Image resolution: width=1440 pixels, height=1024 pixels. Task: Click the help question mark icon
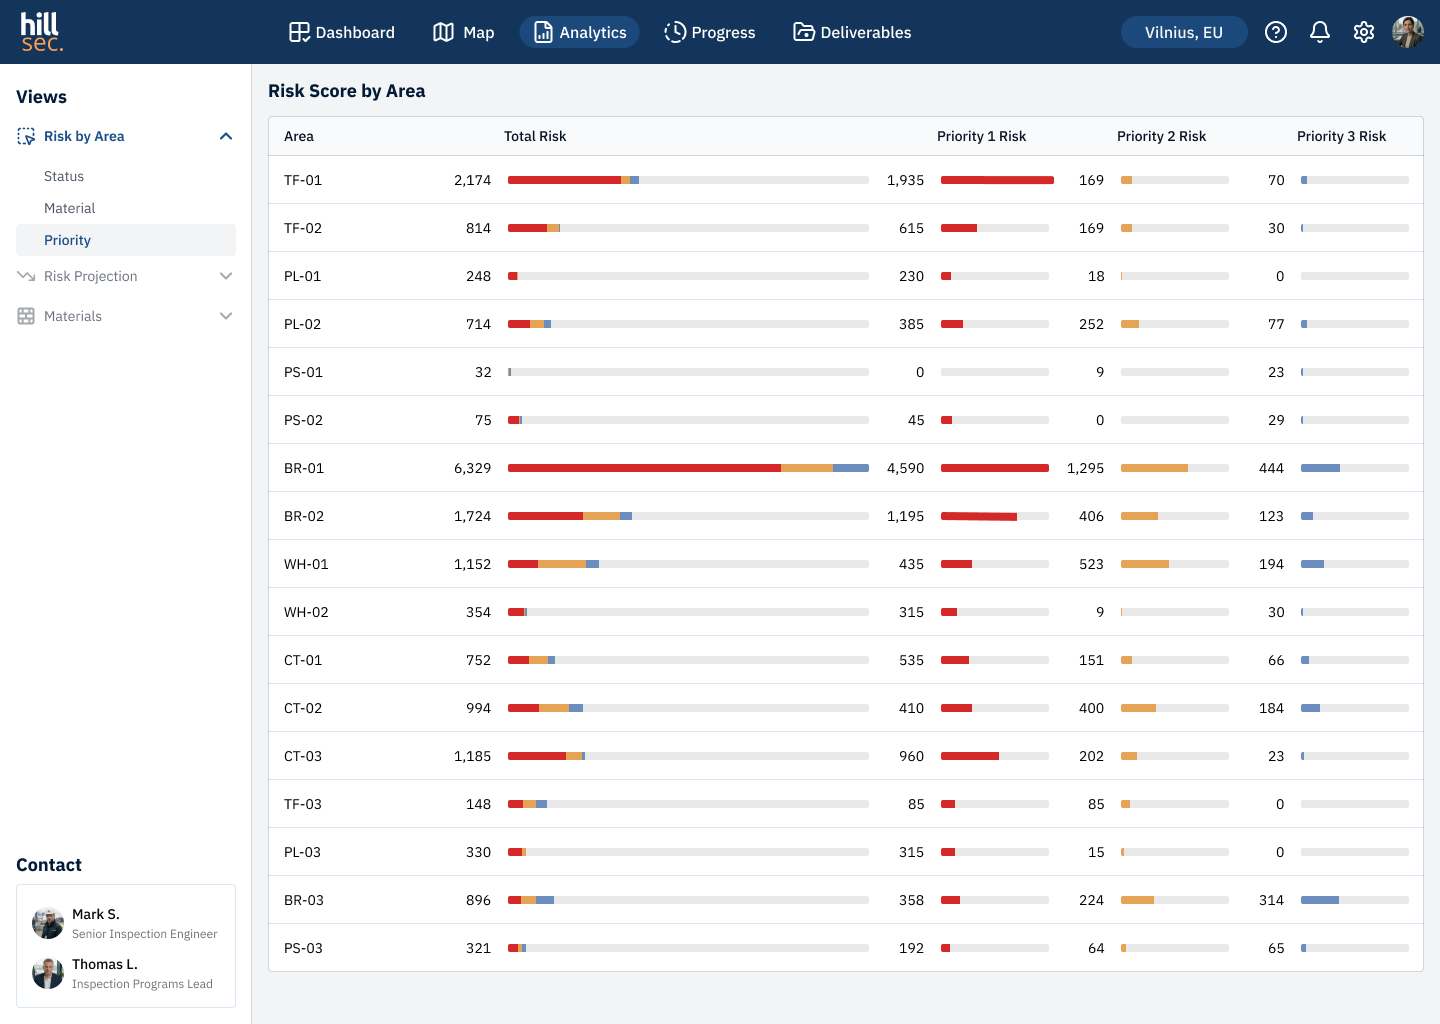pos(1276,32)
